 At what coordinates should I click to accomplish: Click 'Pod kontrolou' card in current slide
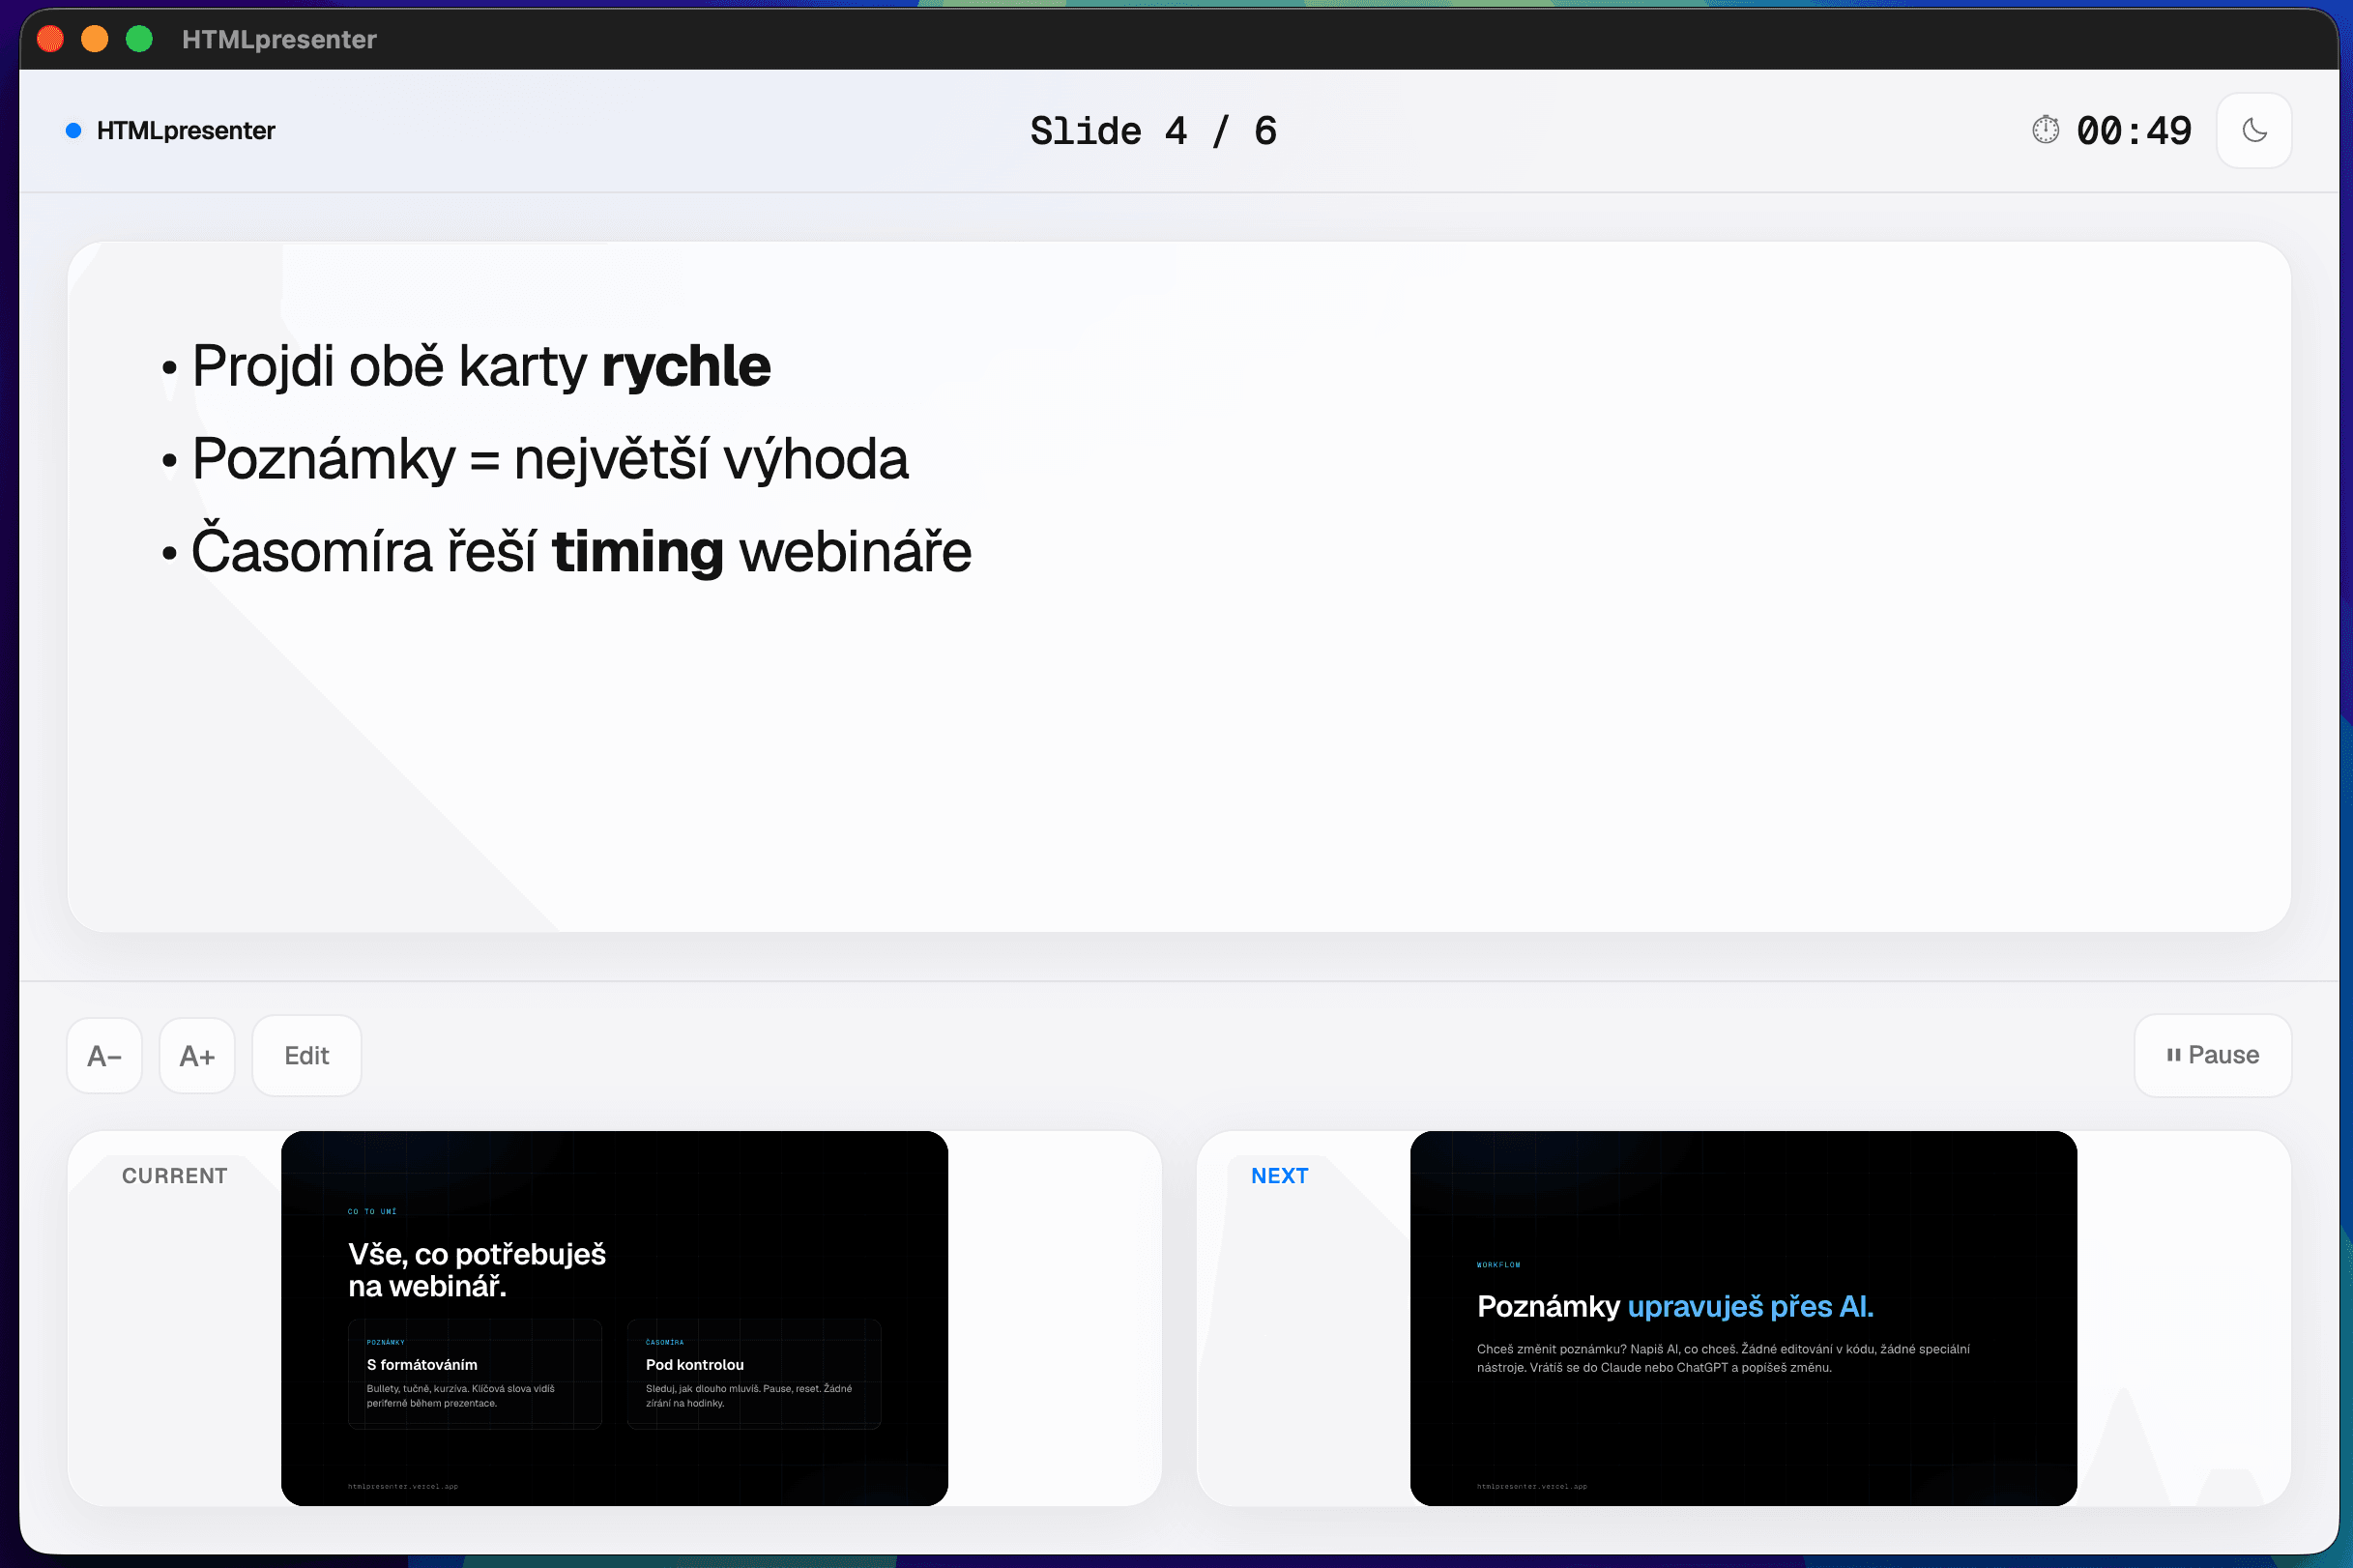[x=754, y=1374]
